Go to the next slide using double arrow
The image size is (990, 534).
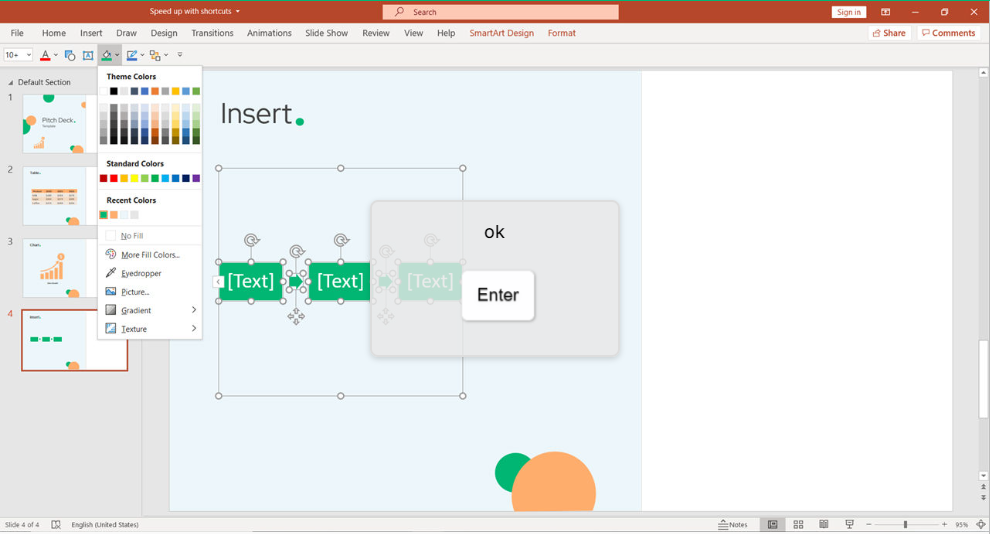click(983, 497)
